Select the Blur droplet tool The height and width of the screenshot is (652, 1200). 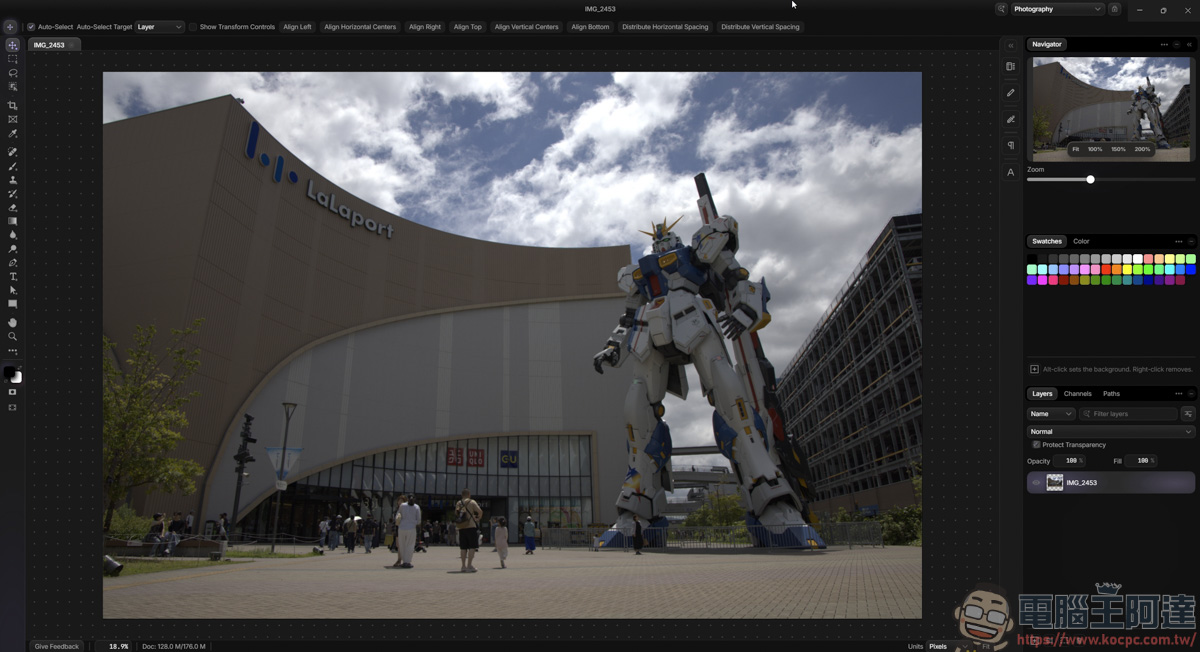coord(13,235)
